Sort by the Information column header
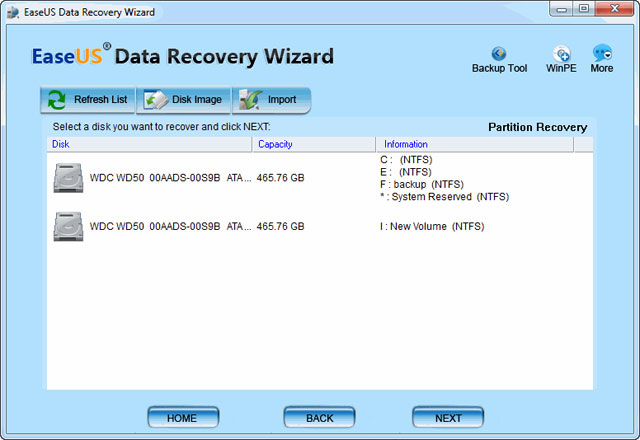 [475, 144]
